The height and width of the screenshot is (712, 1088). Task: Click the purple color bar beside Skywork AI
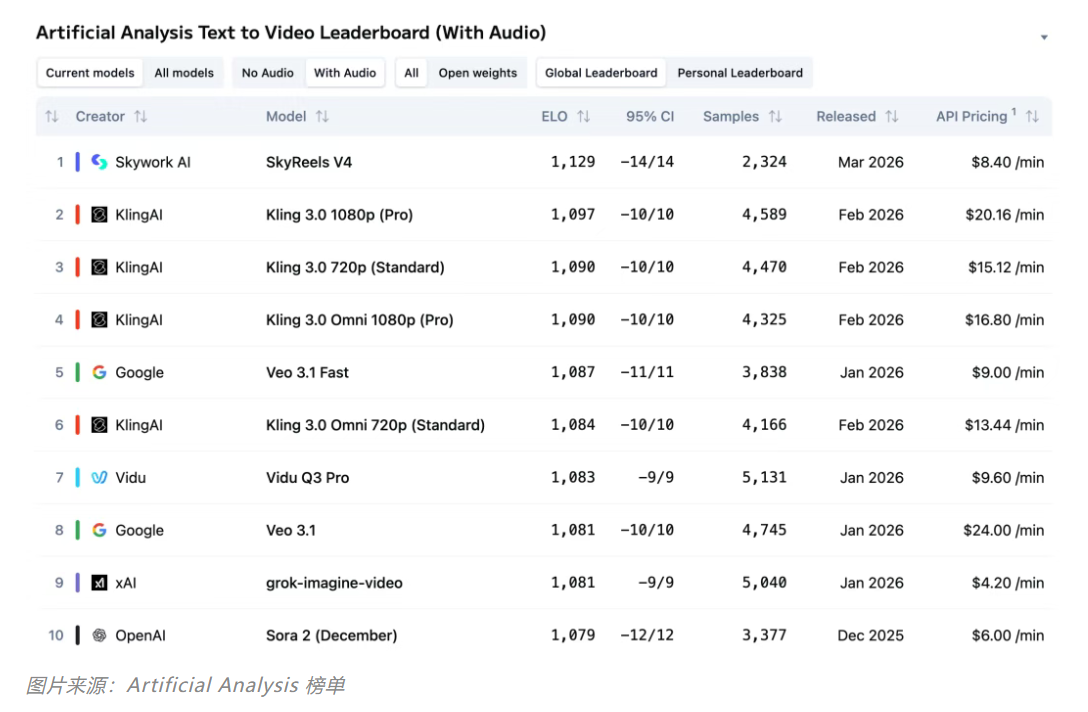tap(78, 162)
